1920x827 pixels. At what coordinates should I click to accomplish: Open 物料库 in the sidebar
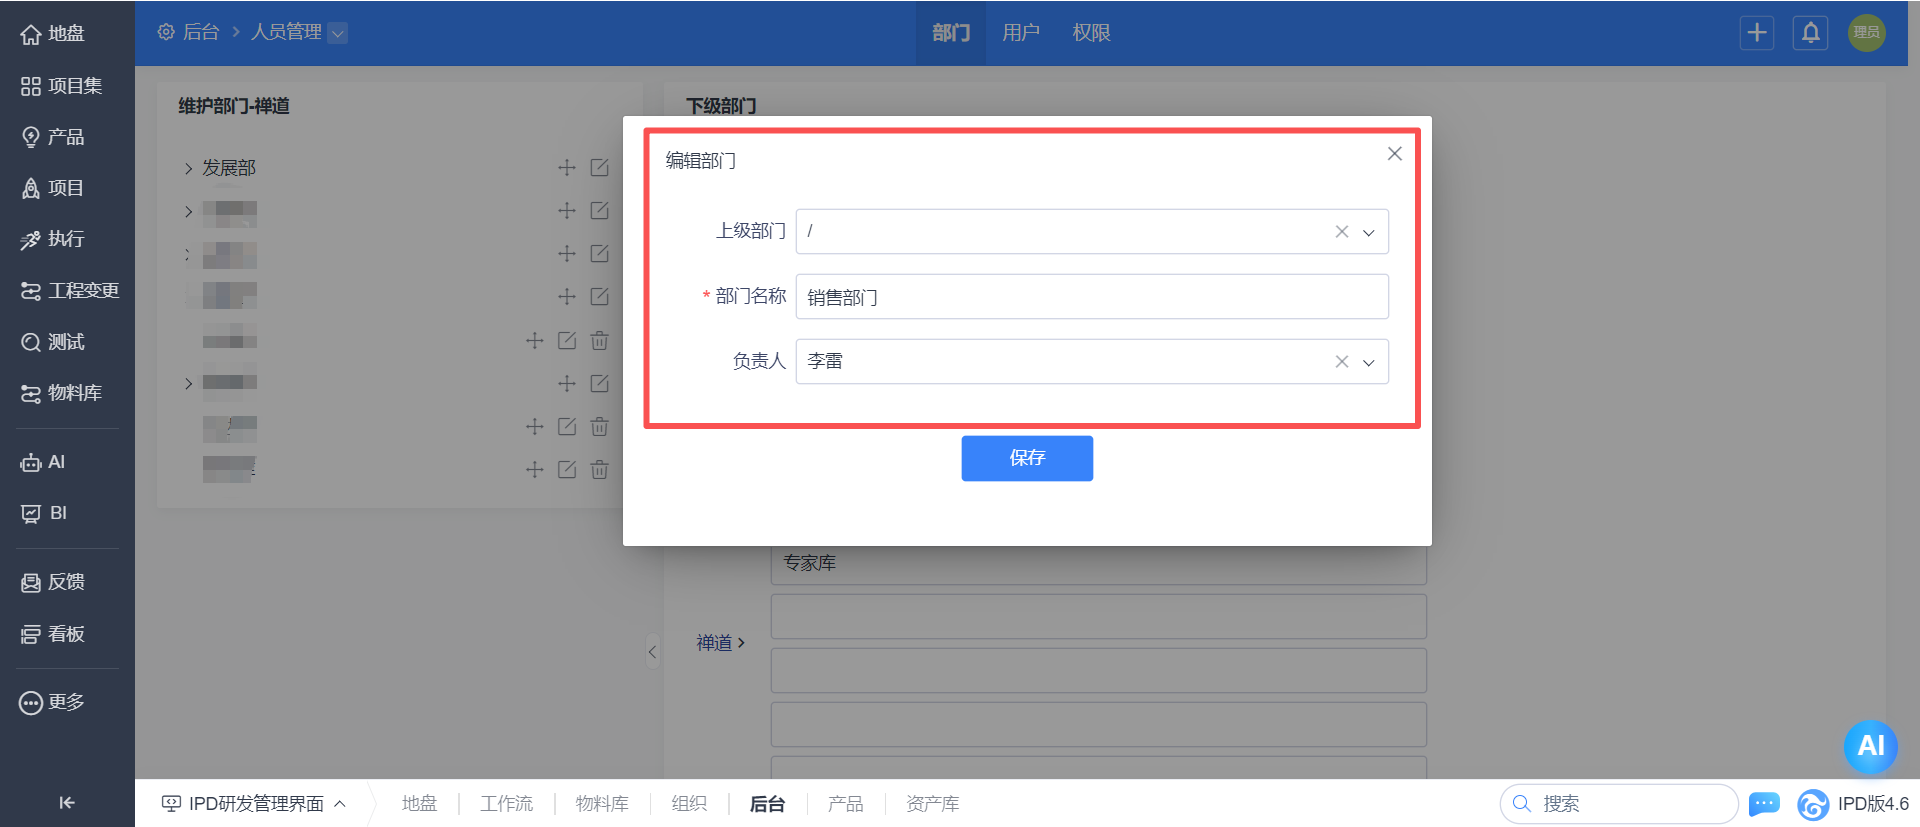61,393
